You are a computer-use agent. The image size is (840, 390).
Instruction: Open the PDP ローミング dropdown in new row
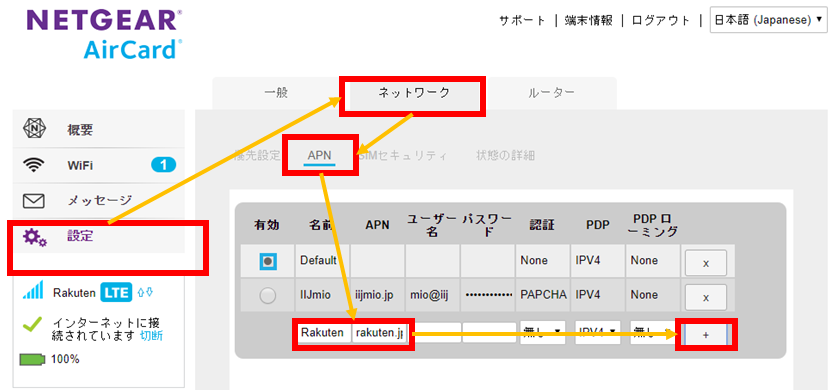tap(652, 333)
